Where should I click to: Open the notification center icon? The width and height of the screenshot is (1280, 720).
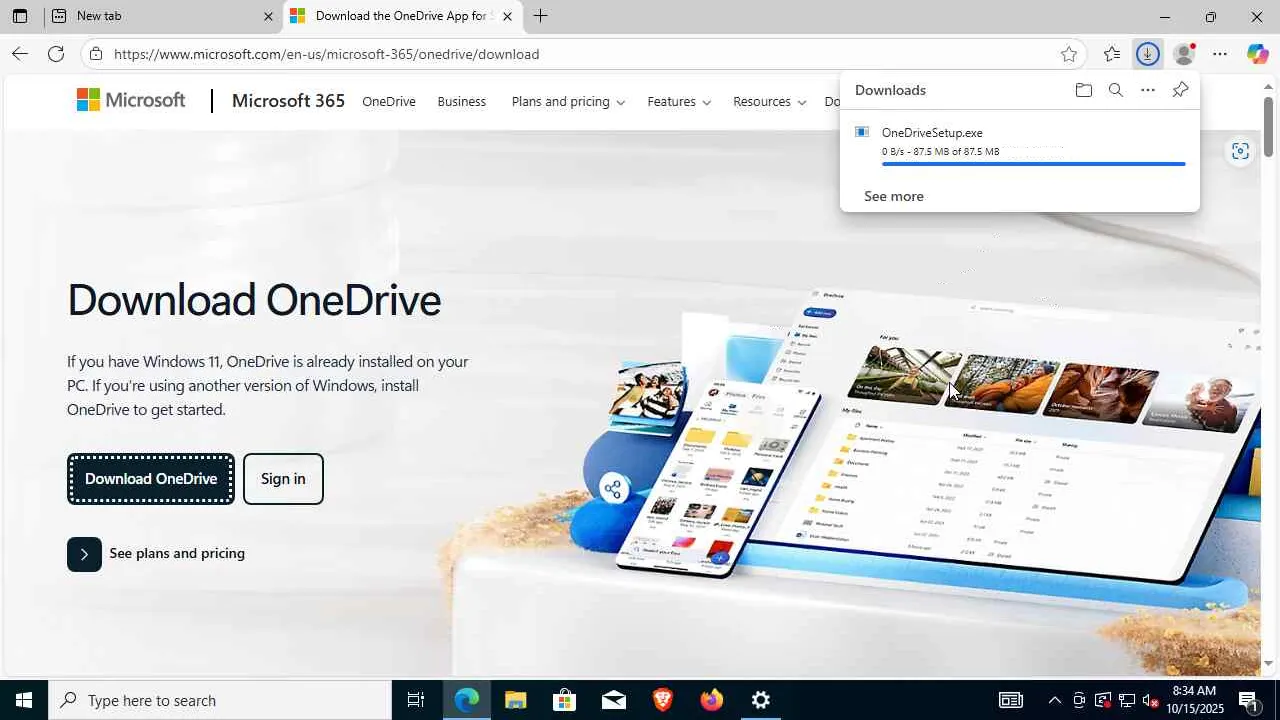coord(1248,700)
